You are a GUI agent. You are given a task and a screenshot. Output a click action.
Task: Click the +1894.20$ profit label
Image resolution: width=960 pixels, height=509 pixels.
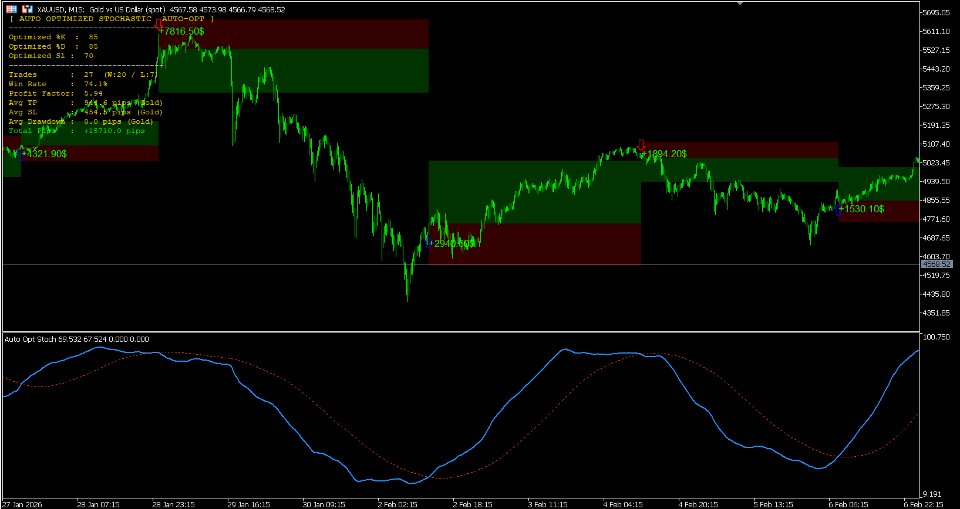(x=664, y=154)
